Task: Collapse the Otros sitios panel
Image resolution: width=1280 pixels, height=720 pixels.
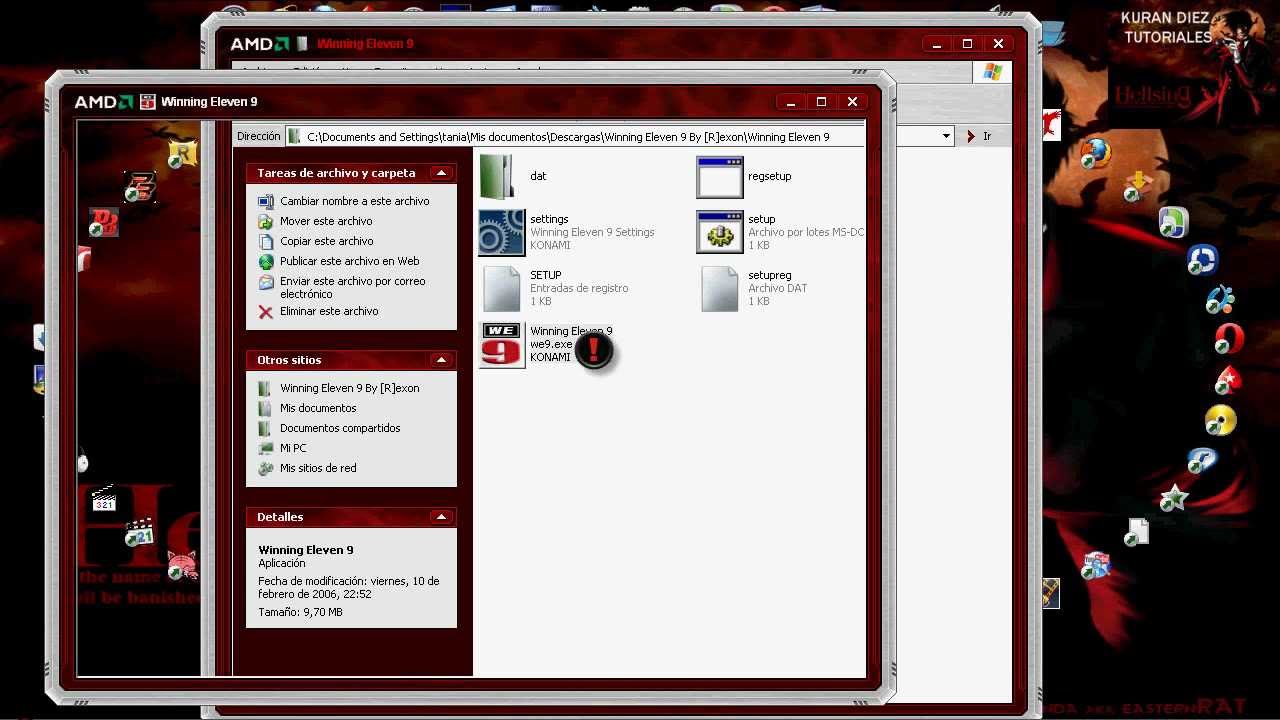Action: 441,360
